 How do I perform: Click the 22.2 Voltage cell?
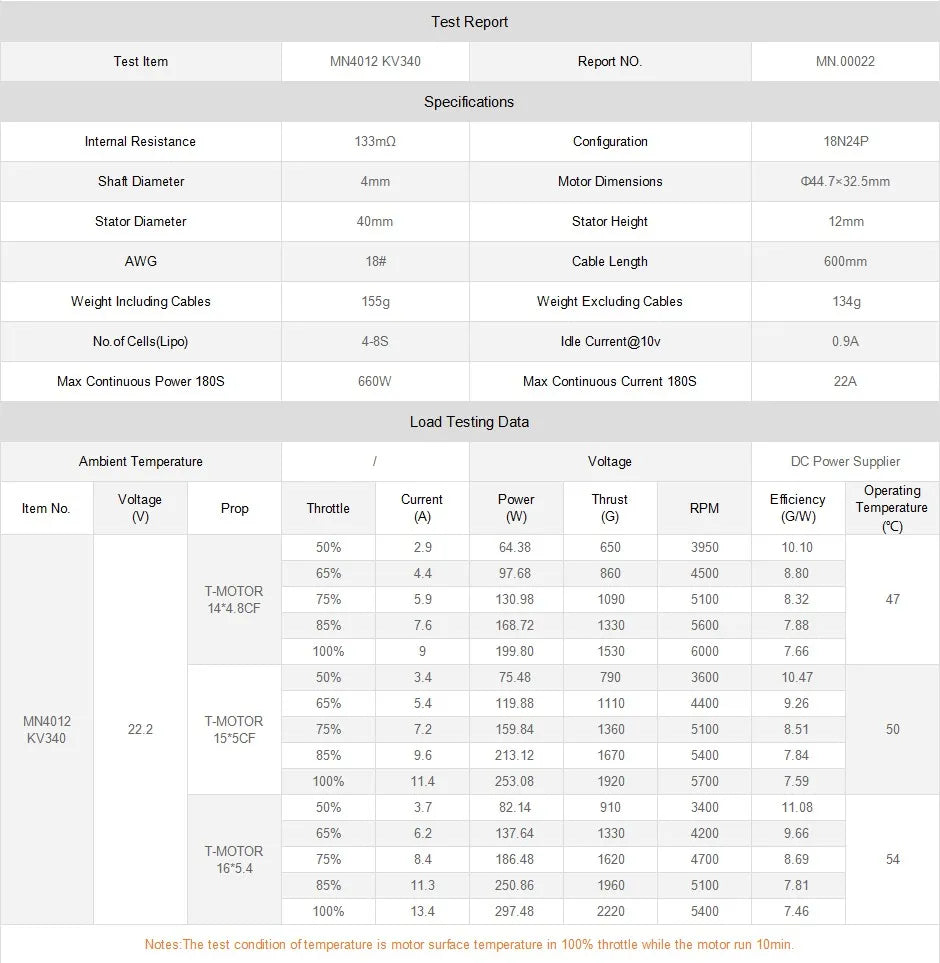pos(139,729)
